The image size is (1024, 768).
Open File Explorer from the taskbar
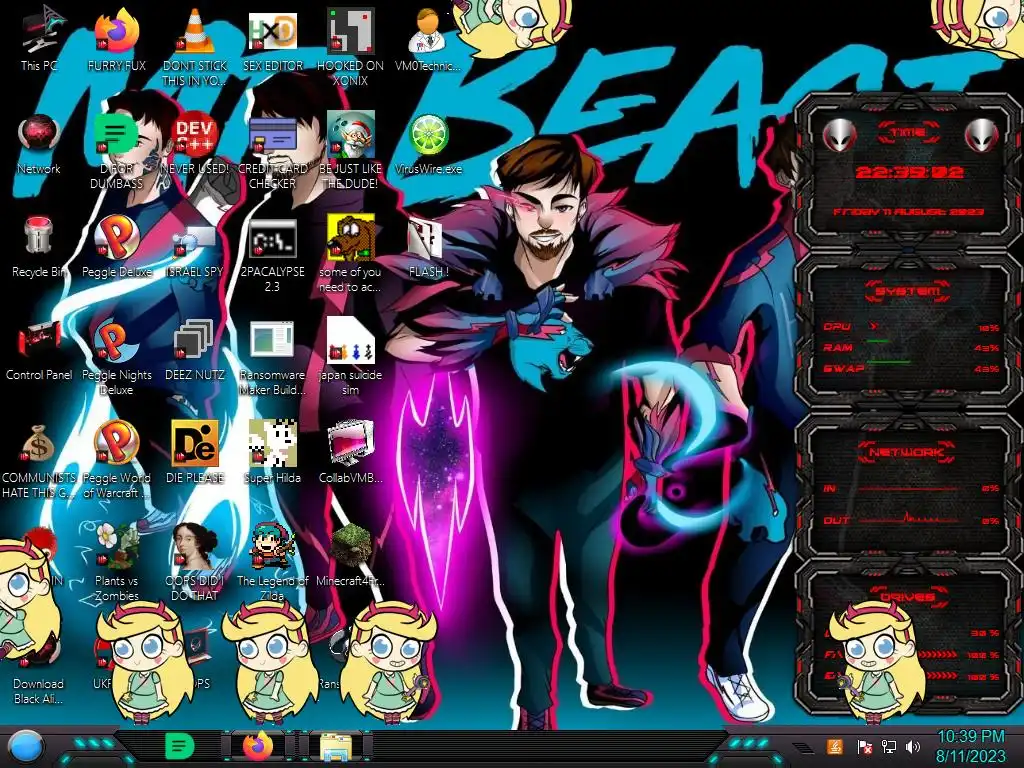[x=336, y=746]
